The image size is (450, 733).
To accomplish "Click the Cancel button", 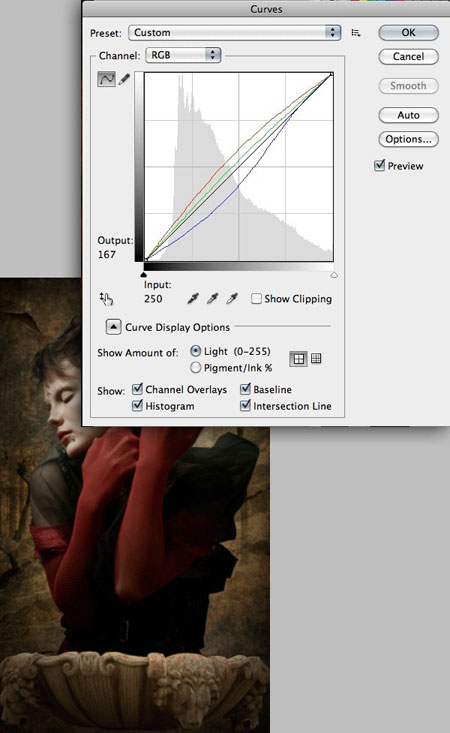I will [408, 57].
